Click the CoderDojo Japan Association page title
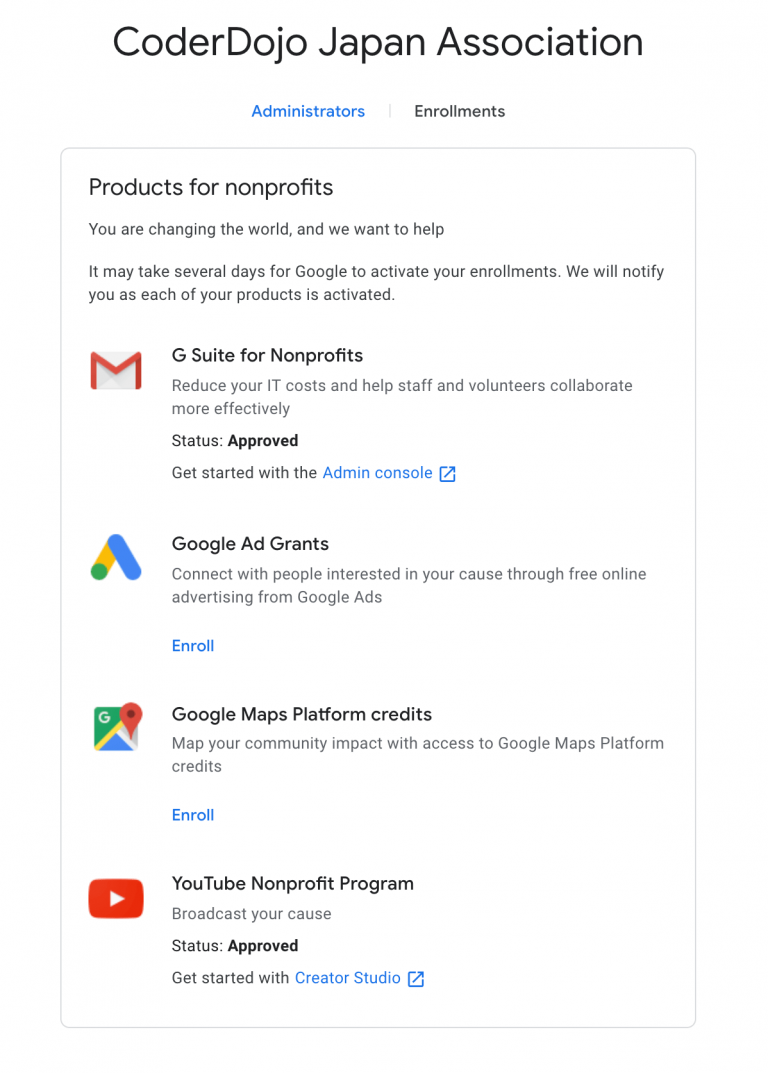Screen dimensions: 768x1073 377,42
